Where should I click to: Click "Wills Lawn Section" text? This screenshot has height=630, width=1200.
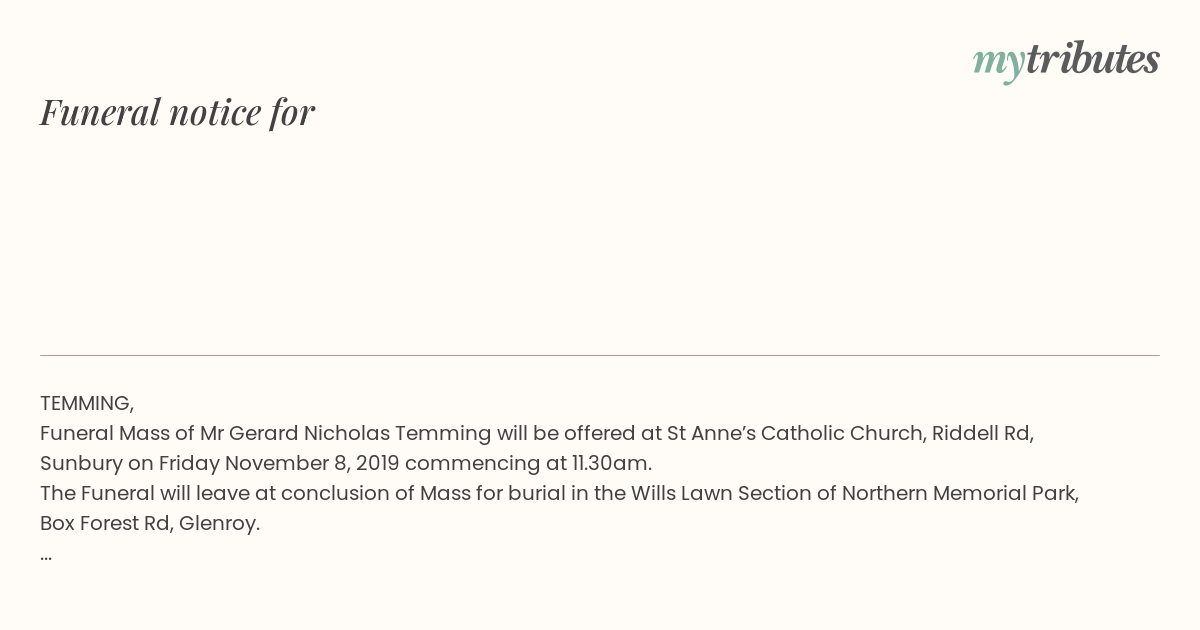coord(723,493)
